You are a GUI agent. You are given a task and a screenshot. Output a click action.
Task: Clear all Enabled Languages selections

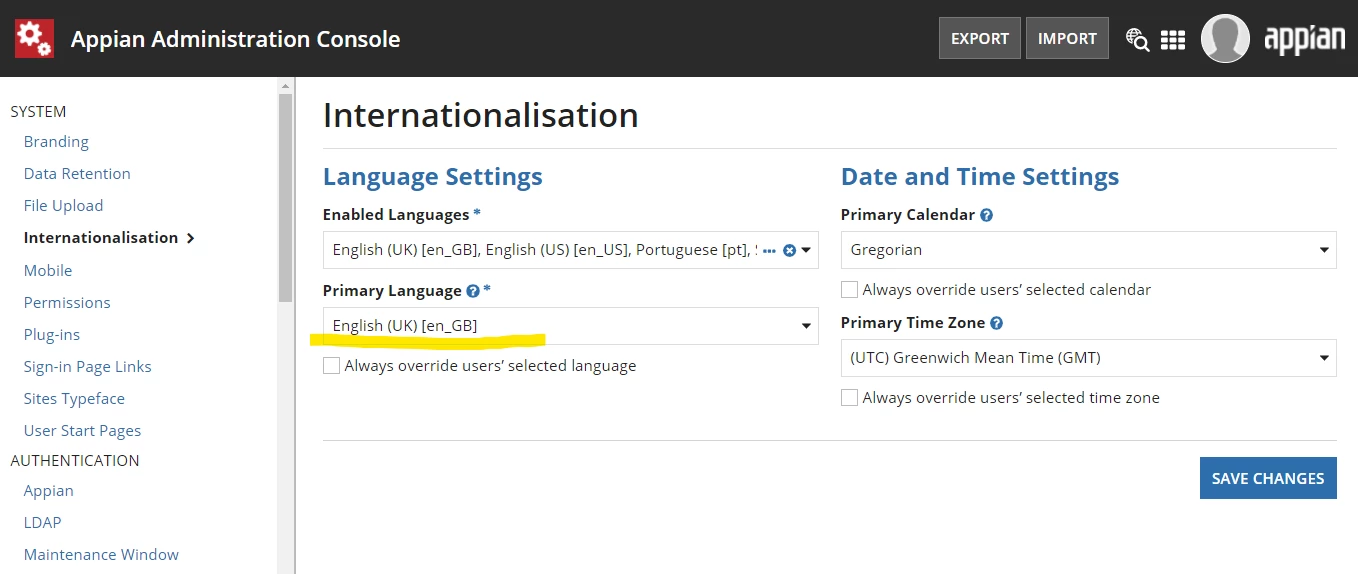[789, 250]
